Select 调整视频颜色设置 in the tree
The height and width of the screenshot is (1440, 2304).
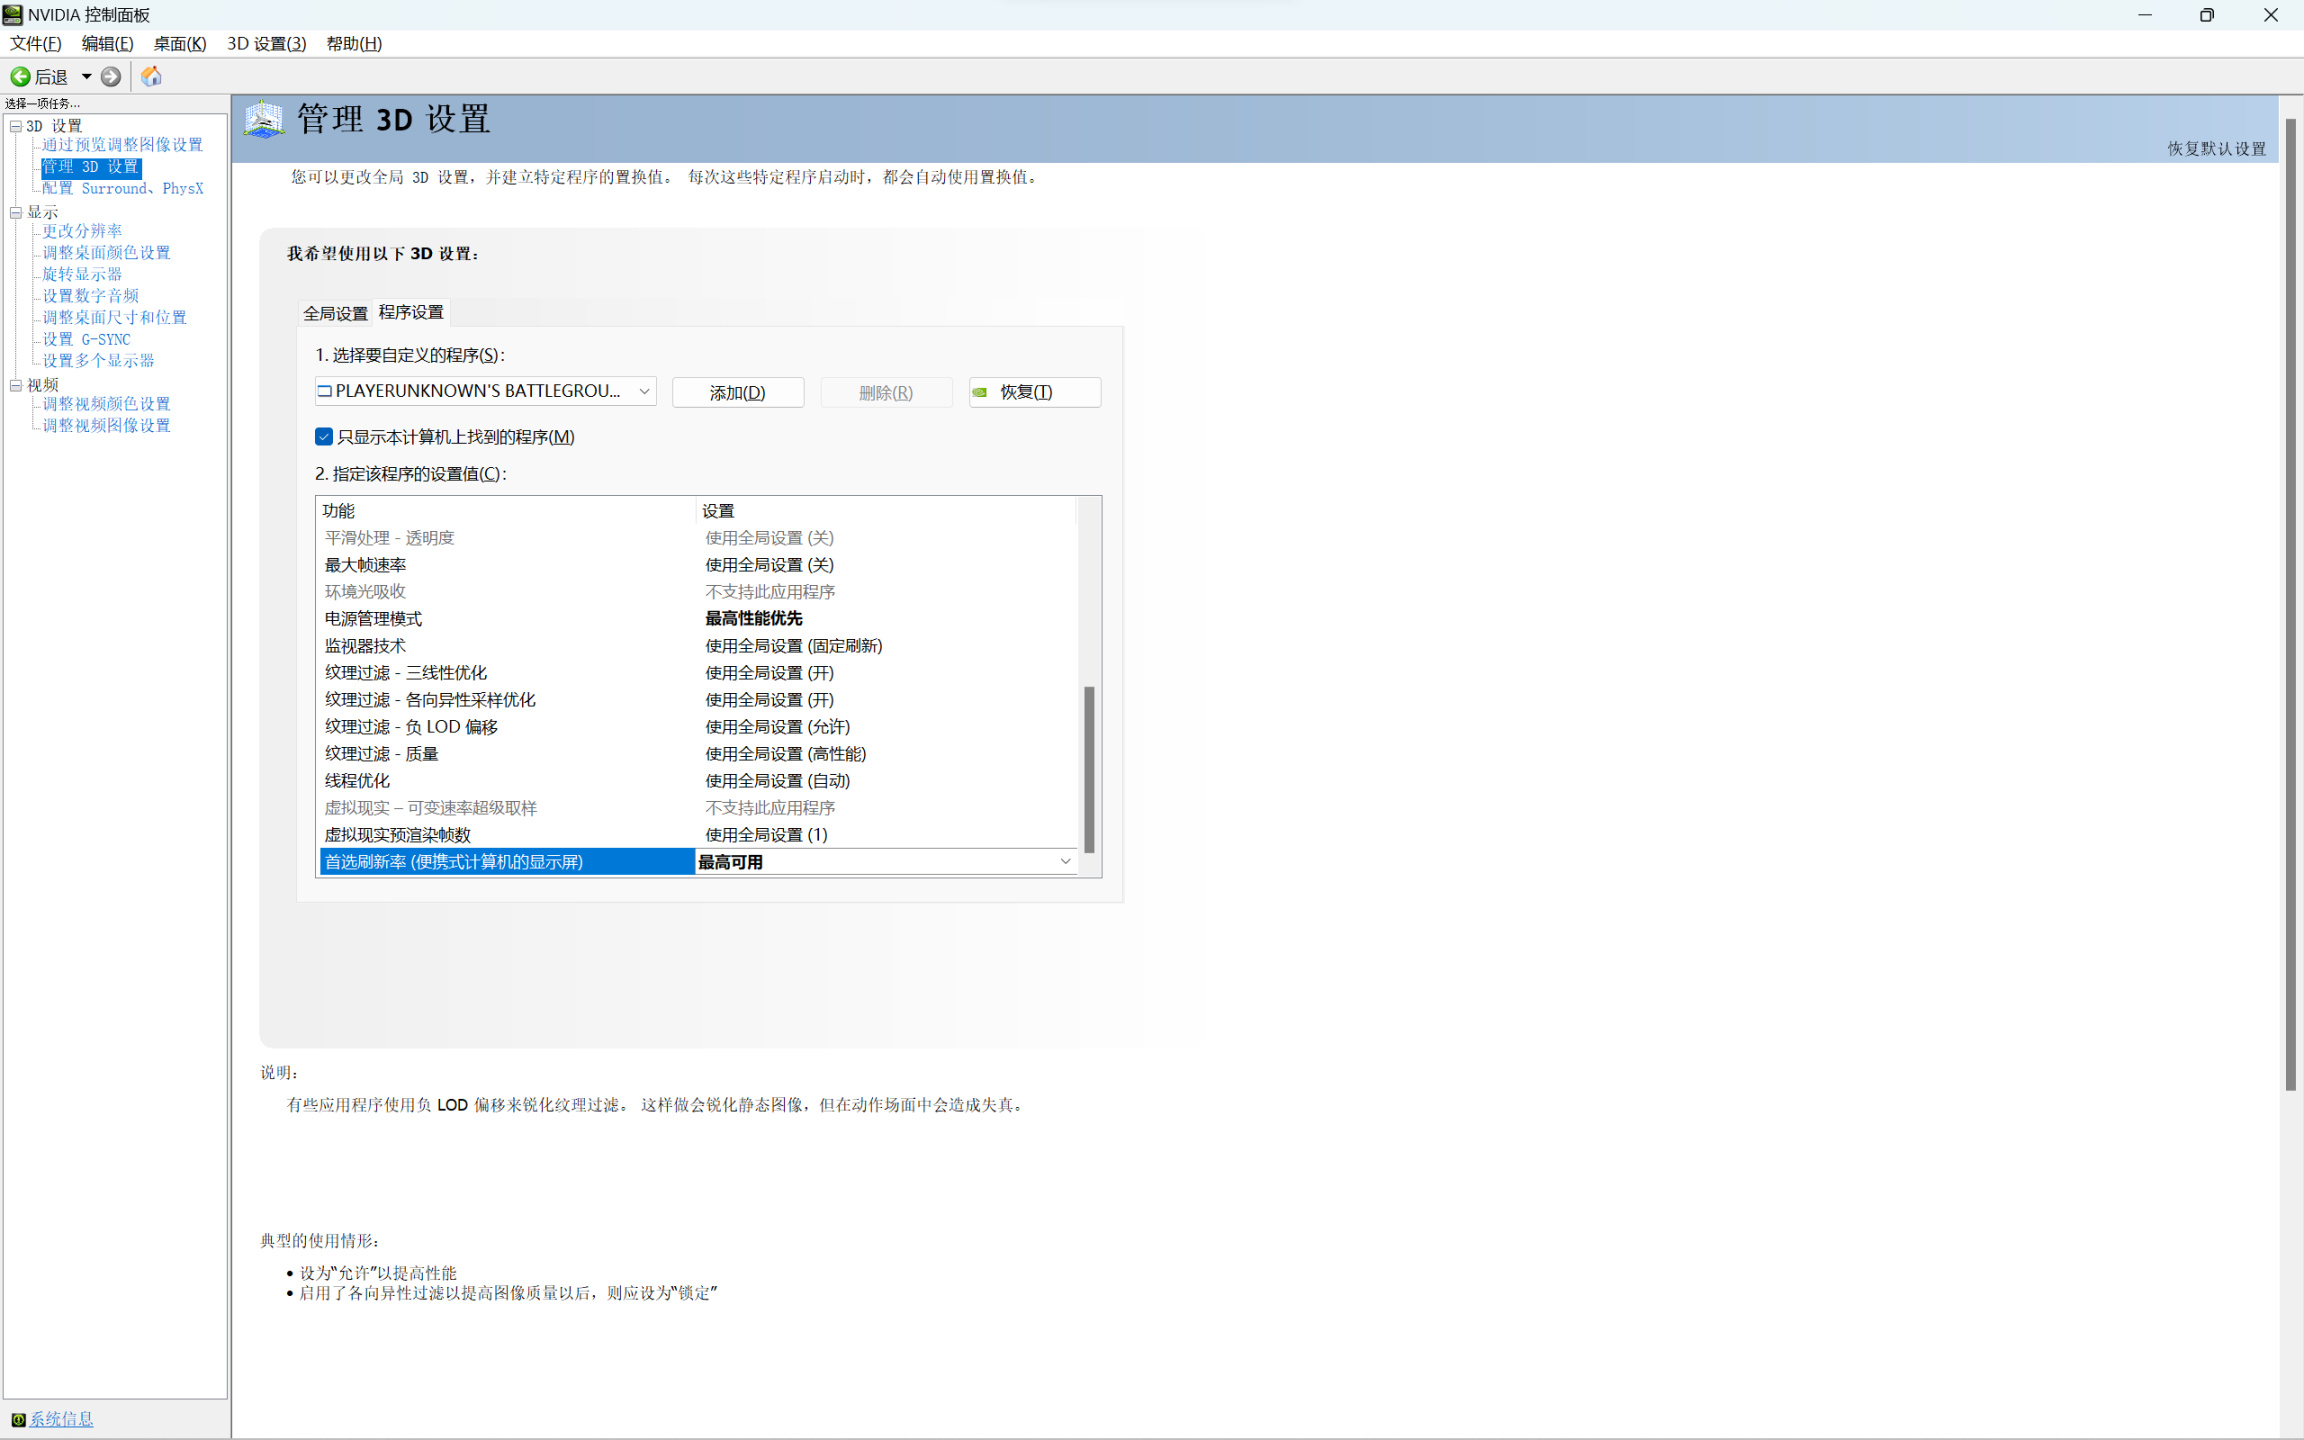point(106,404)
